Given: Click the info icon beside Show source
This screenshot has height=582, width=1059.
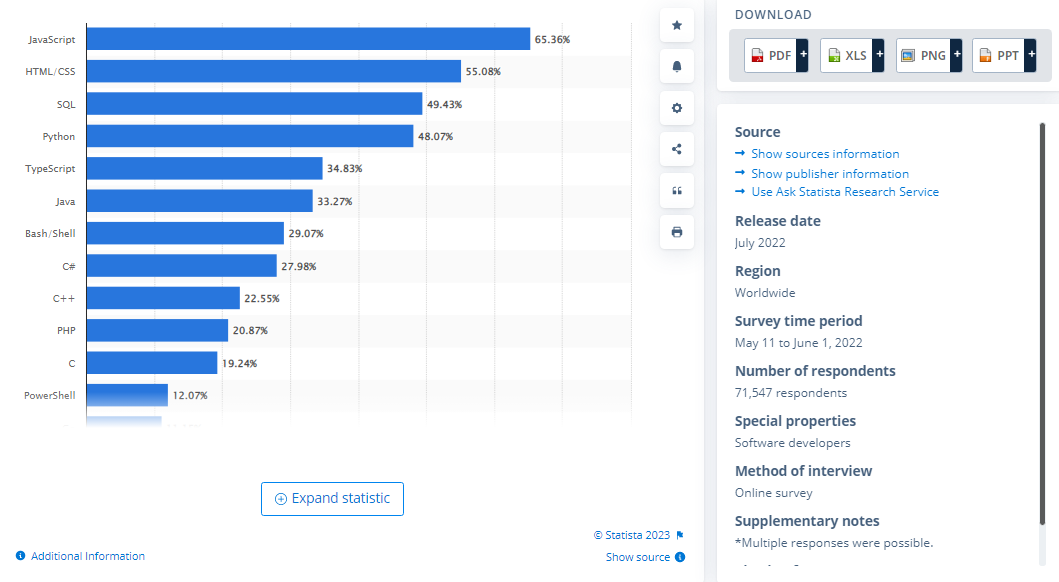Looking at the screenshot, I should (x=680, y=557).
